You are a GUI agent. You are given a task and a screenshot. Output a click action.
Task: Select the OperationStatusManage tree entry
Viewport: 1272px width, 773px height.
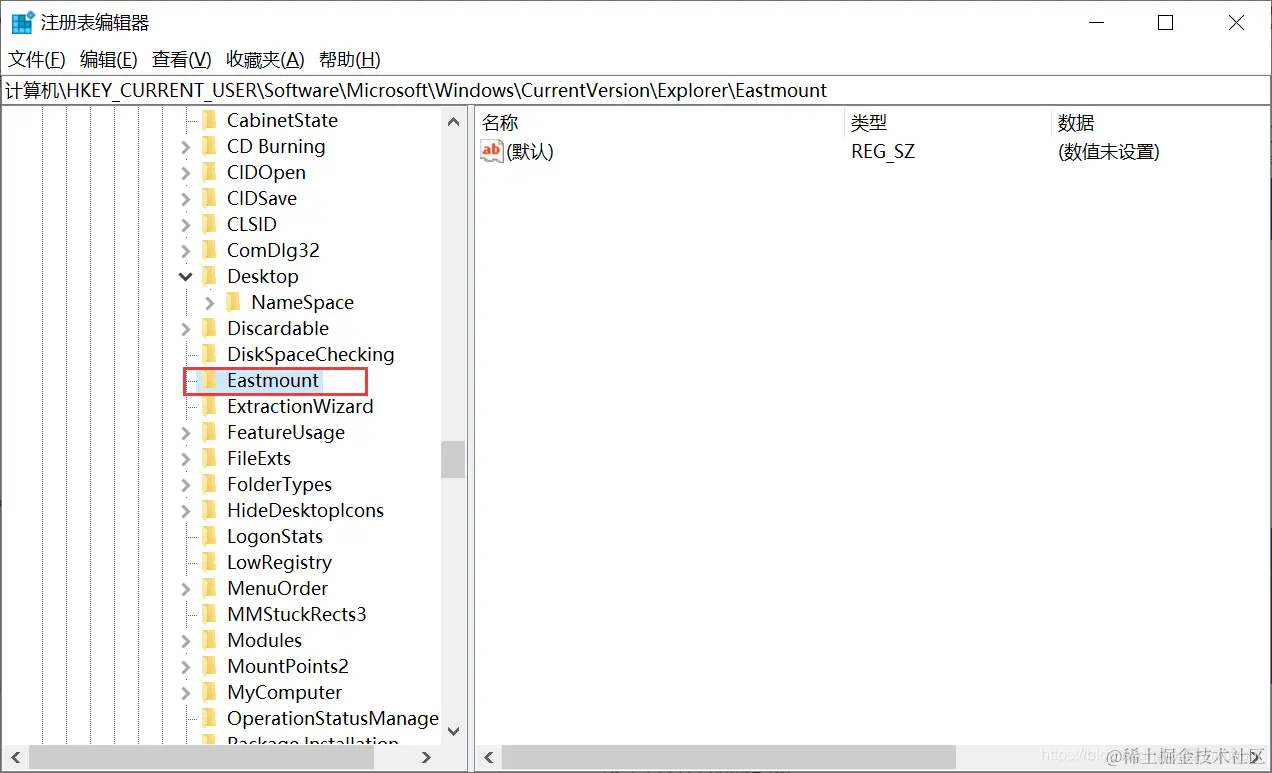333,718
